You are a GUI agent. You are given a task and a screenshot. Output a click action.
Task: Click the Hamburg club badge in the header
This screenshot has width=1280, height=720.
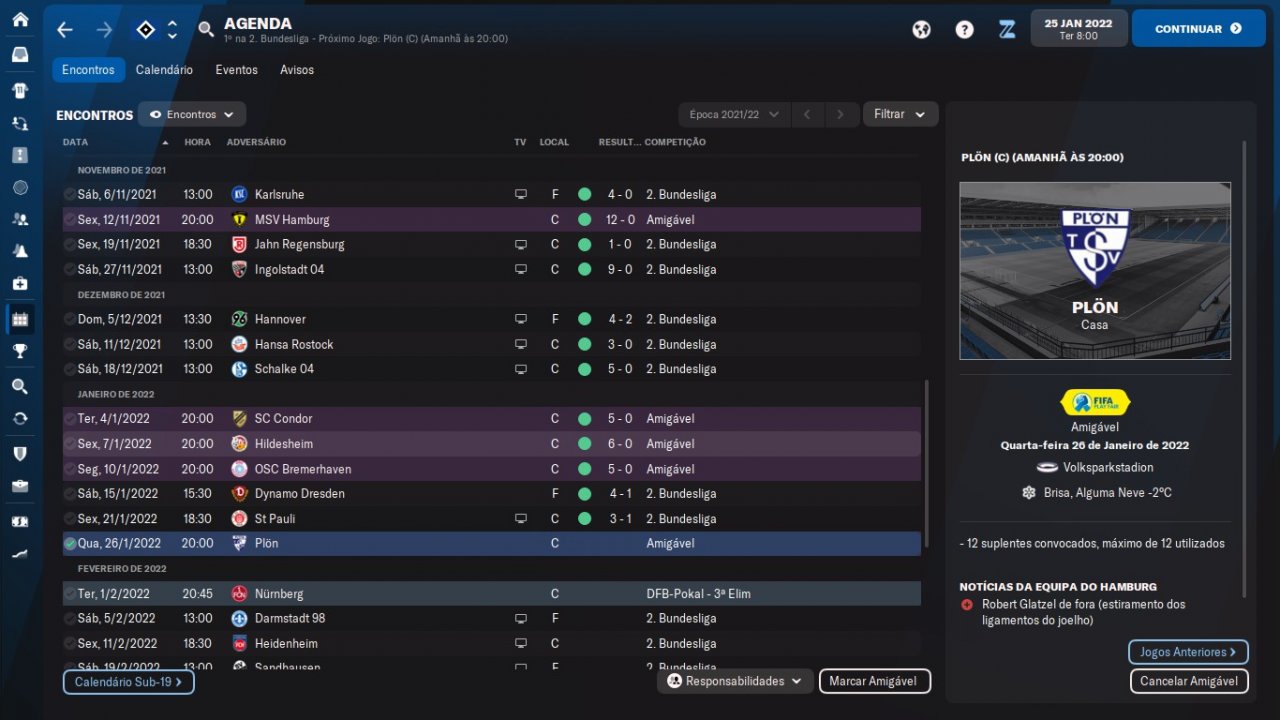pos(145,30)
